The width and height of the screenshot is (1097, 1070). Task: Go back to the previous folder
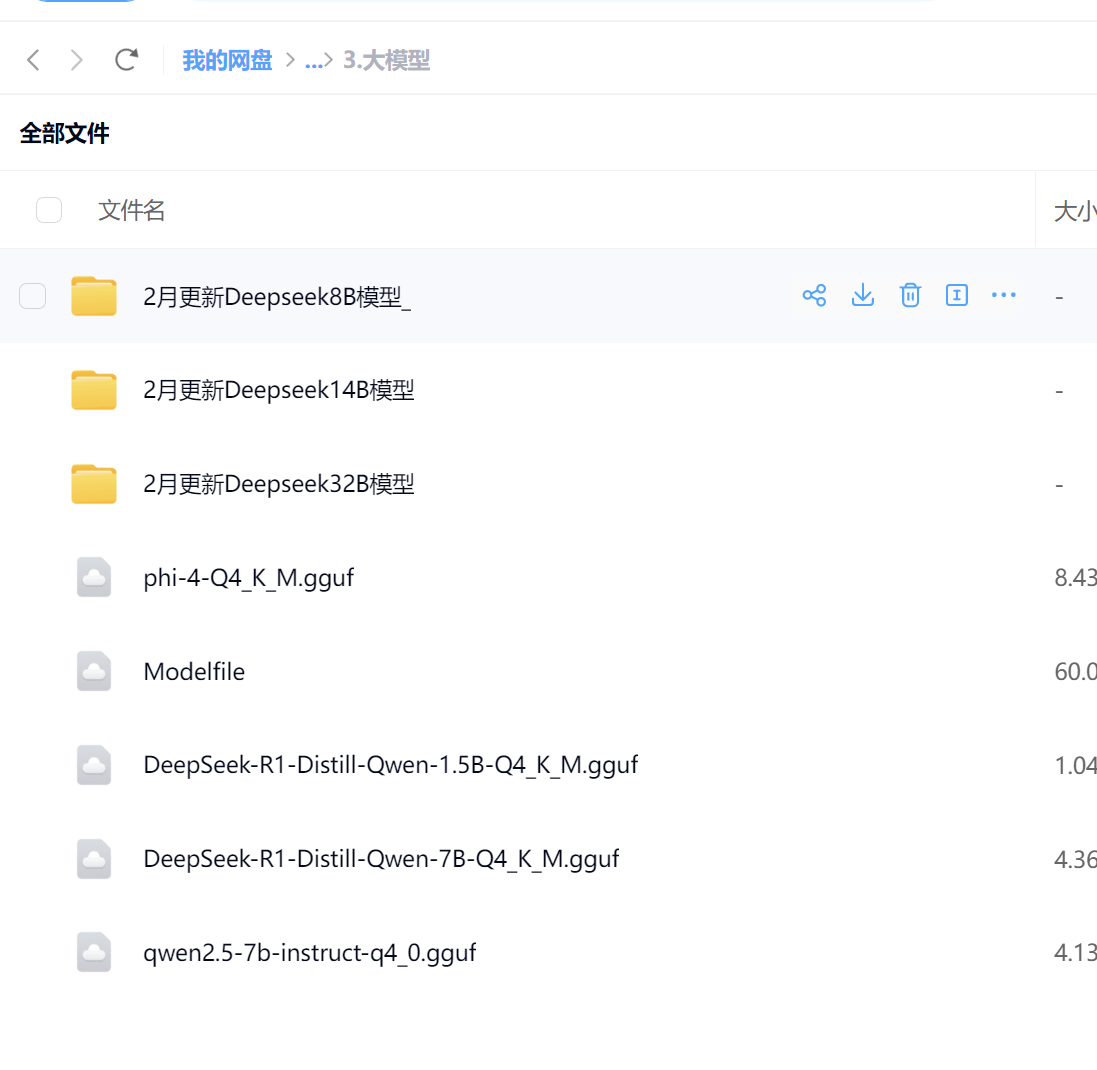(x=32, y=59)
